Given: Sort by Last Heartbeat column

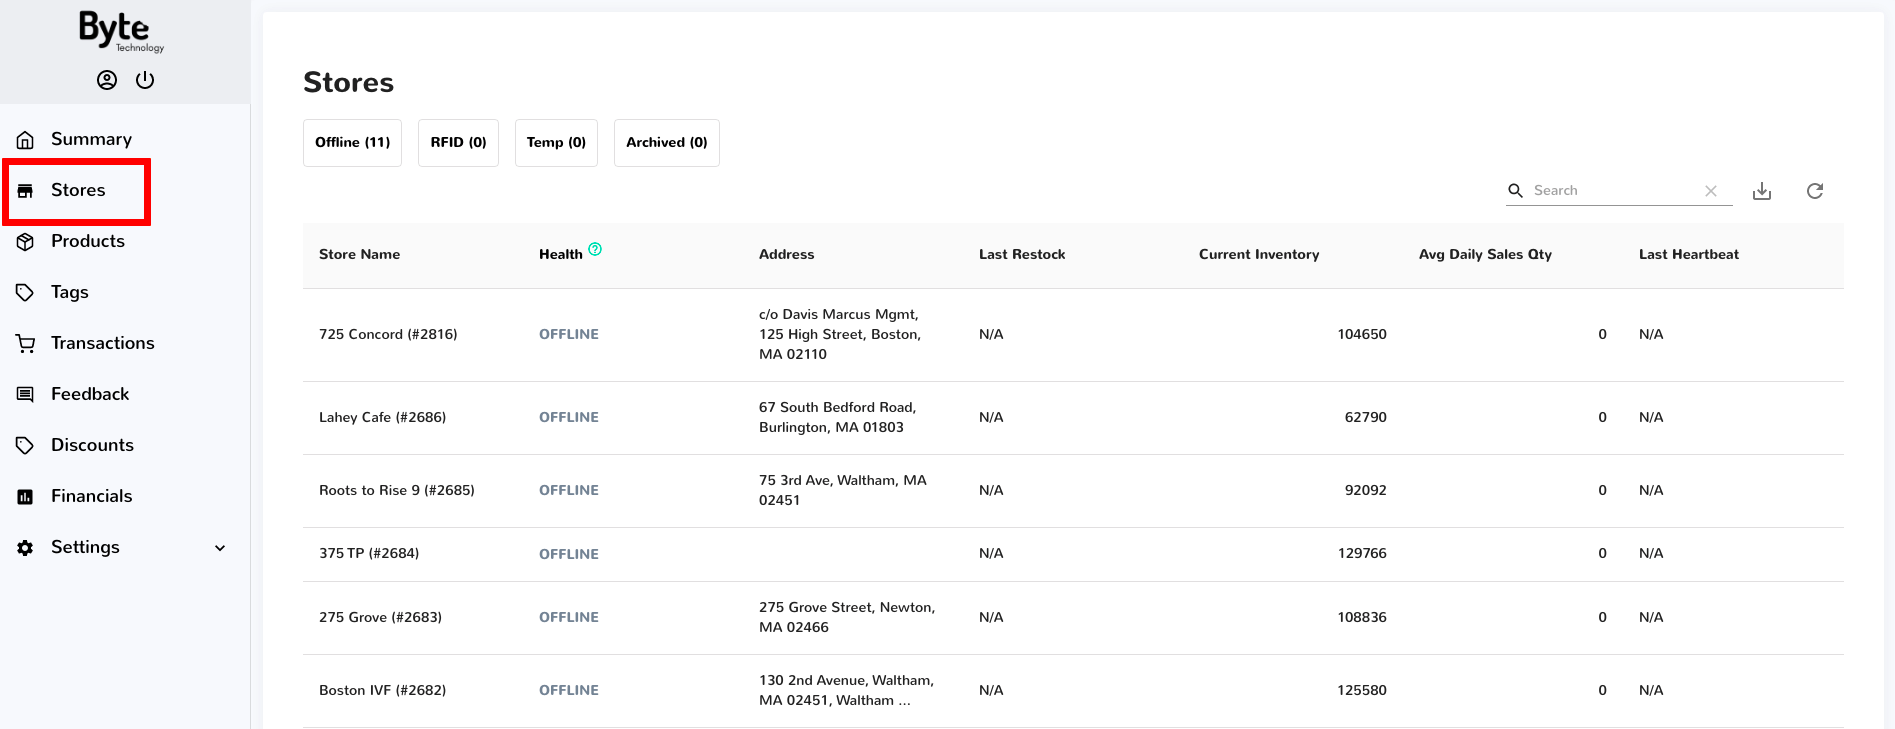Looking at the screenshot, I should tap(1688, 255).
